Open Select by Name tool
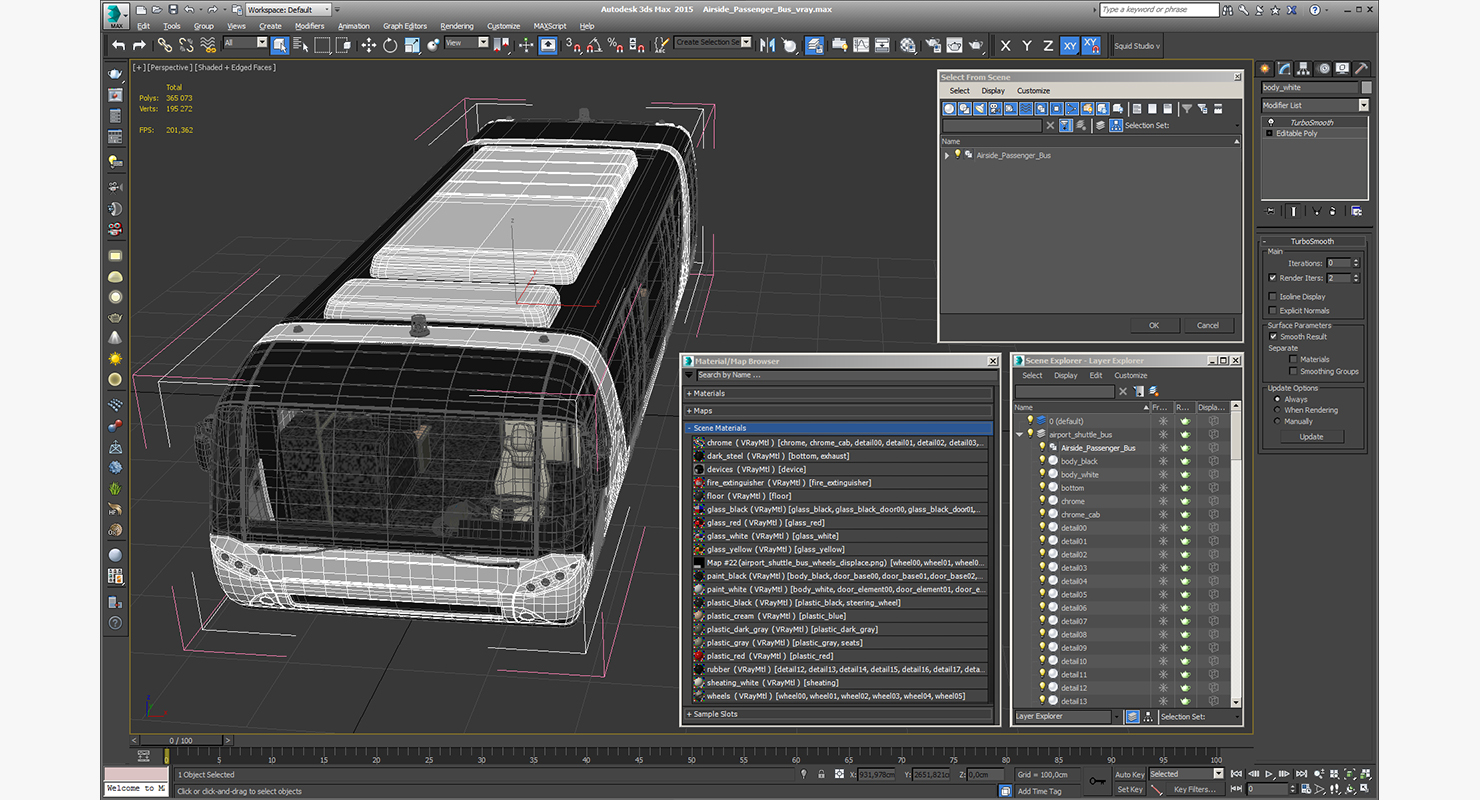Viewport: 1480px width, 800px height. pyautogui.click(x=301, y=45)
